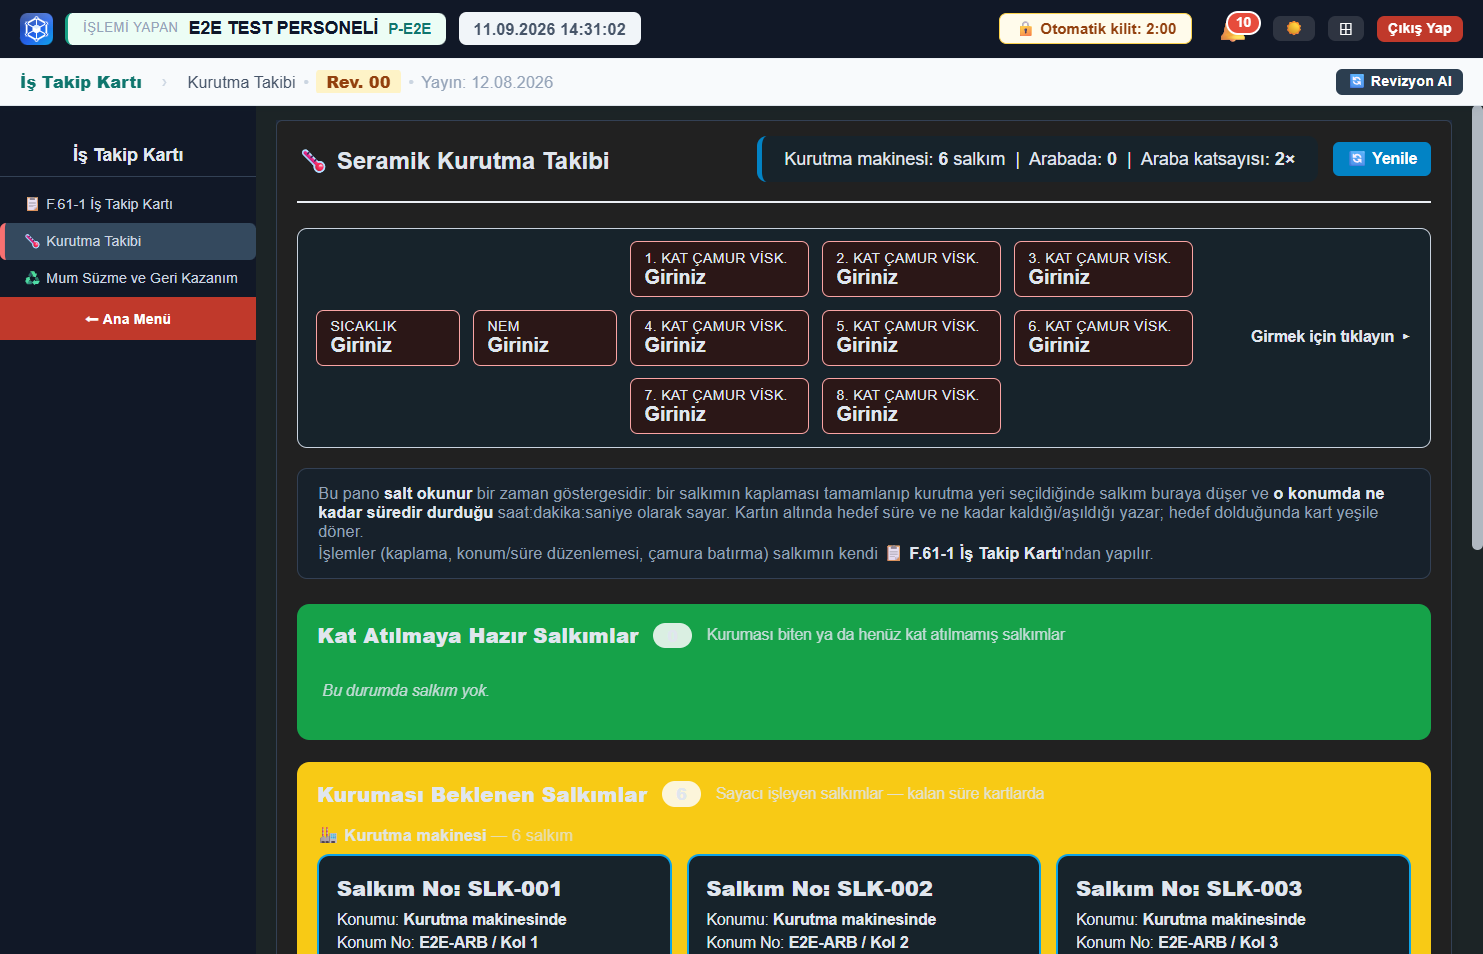Image resolution: width=1483 pixels, height=954 pixels.
Task: Click the 2. KAT ÇAMUR VİSK. field
Action: tap(911, 269)
